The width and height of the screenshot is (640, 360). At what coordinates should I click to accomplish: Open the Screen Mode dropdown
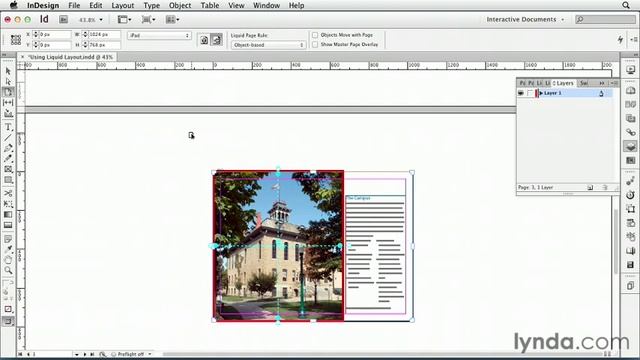tap(149, 19)
